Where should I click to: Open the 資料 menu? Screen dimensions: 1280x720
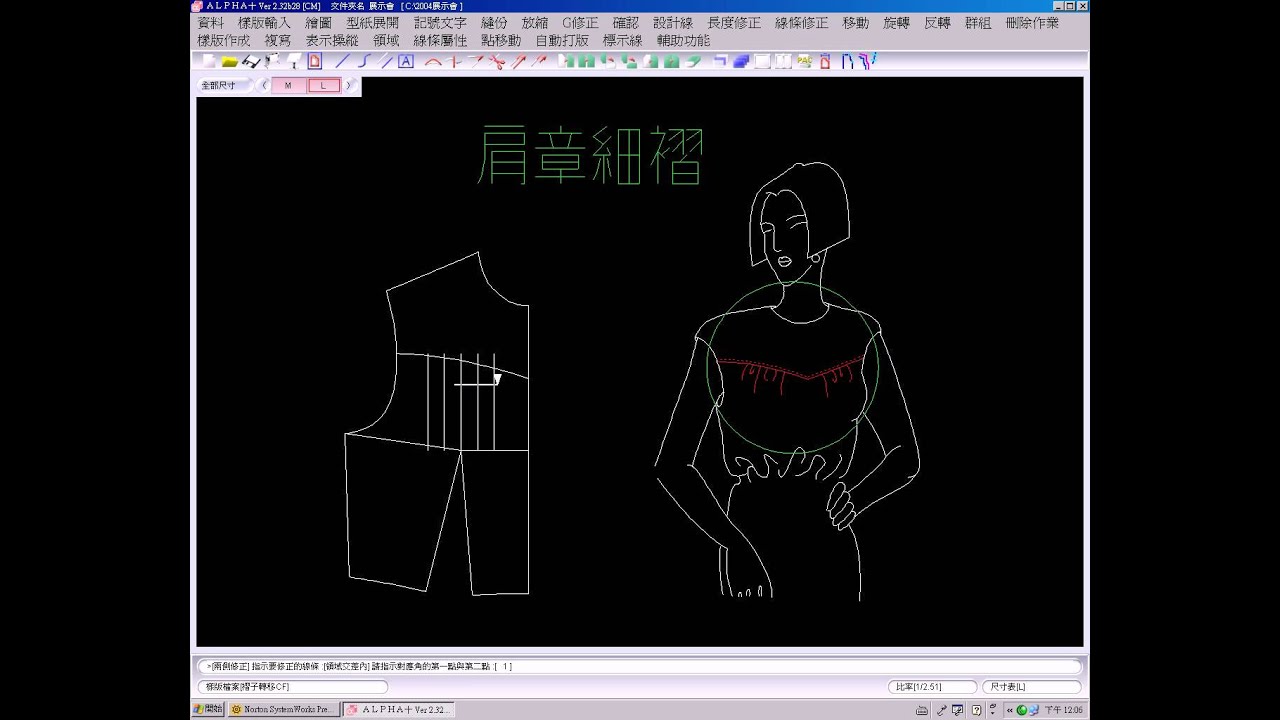[211, 22]
